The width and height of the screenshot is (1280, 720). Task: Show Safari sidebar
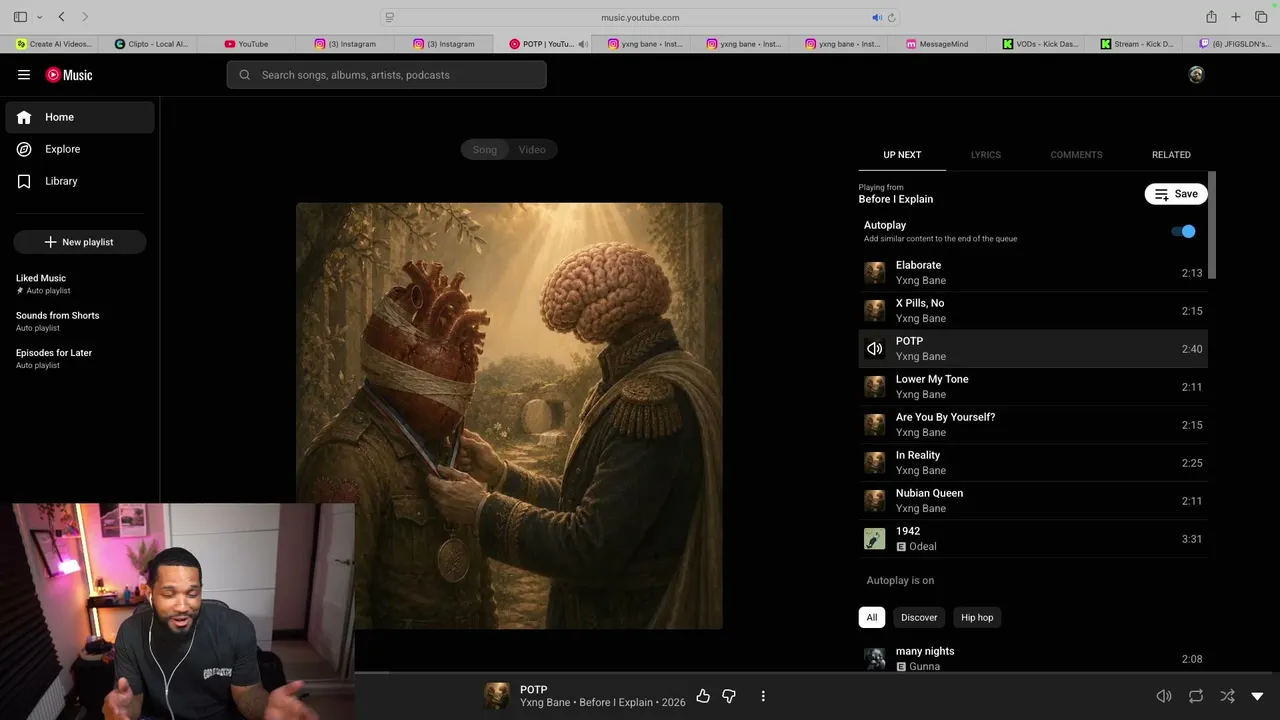(20, 17)
